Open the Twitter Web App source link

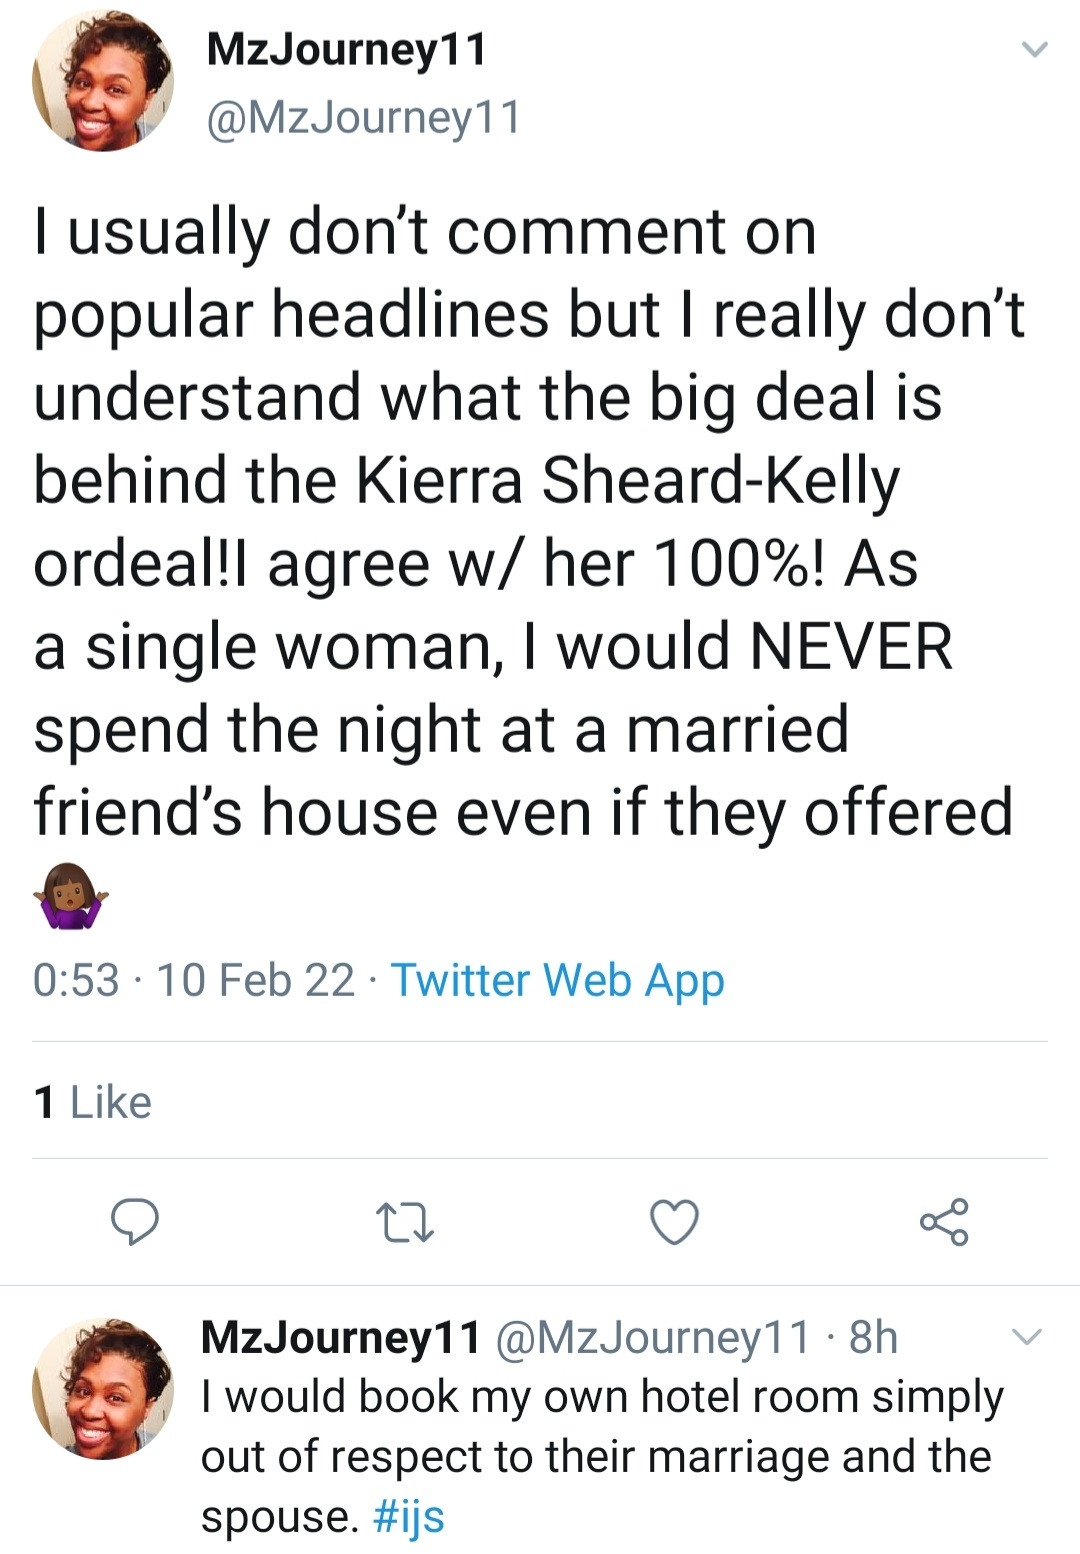(x=557, y=980)
